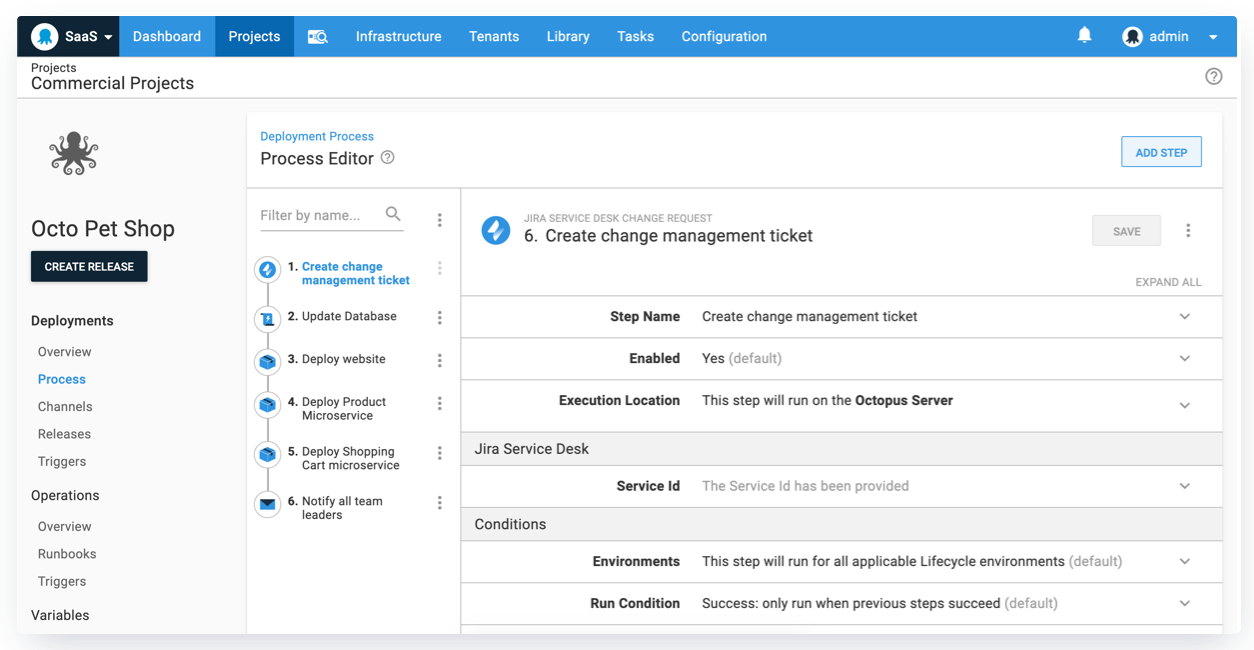
Task: Select the Deploy website step
Action: (x=336, y=359)
